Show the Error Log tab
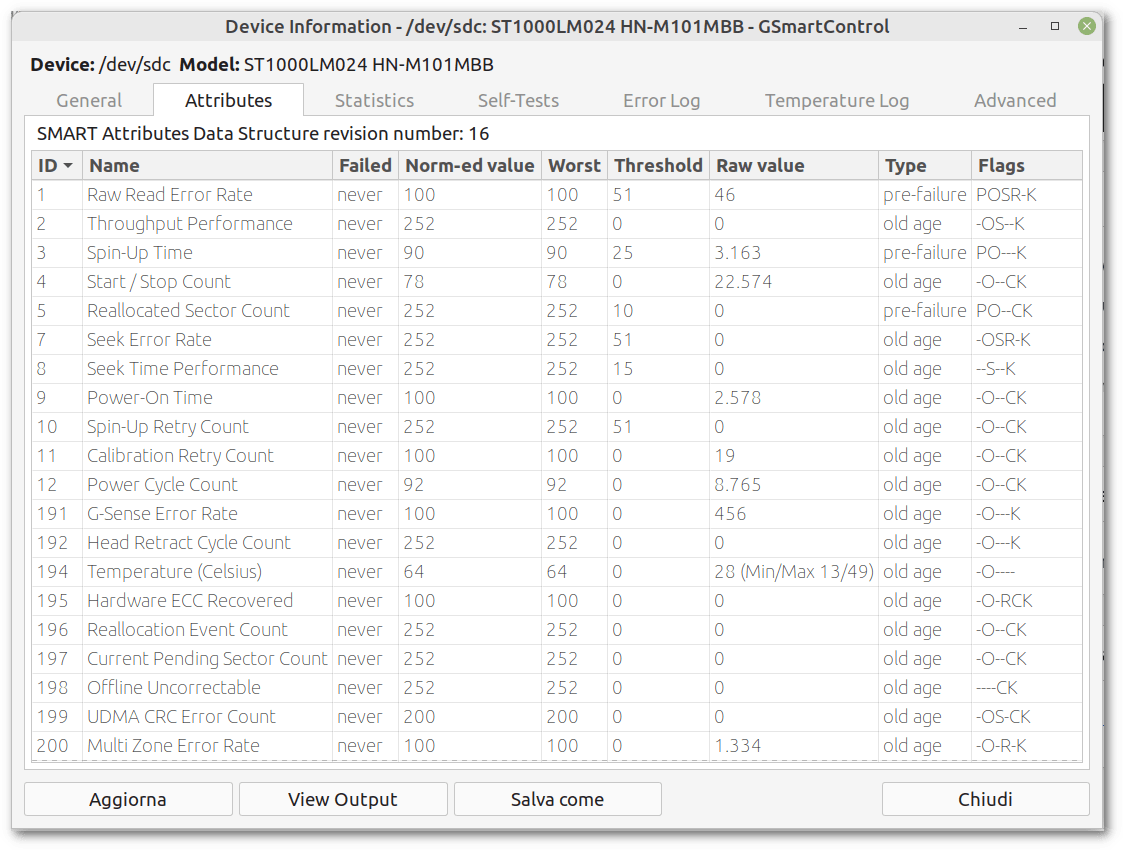This screenshot has height=850, width=1123. 662,100
